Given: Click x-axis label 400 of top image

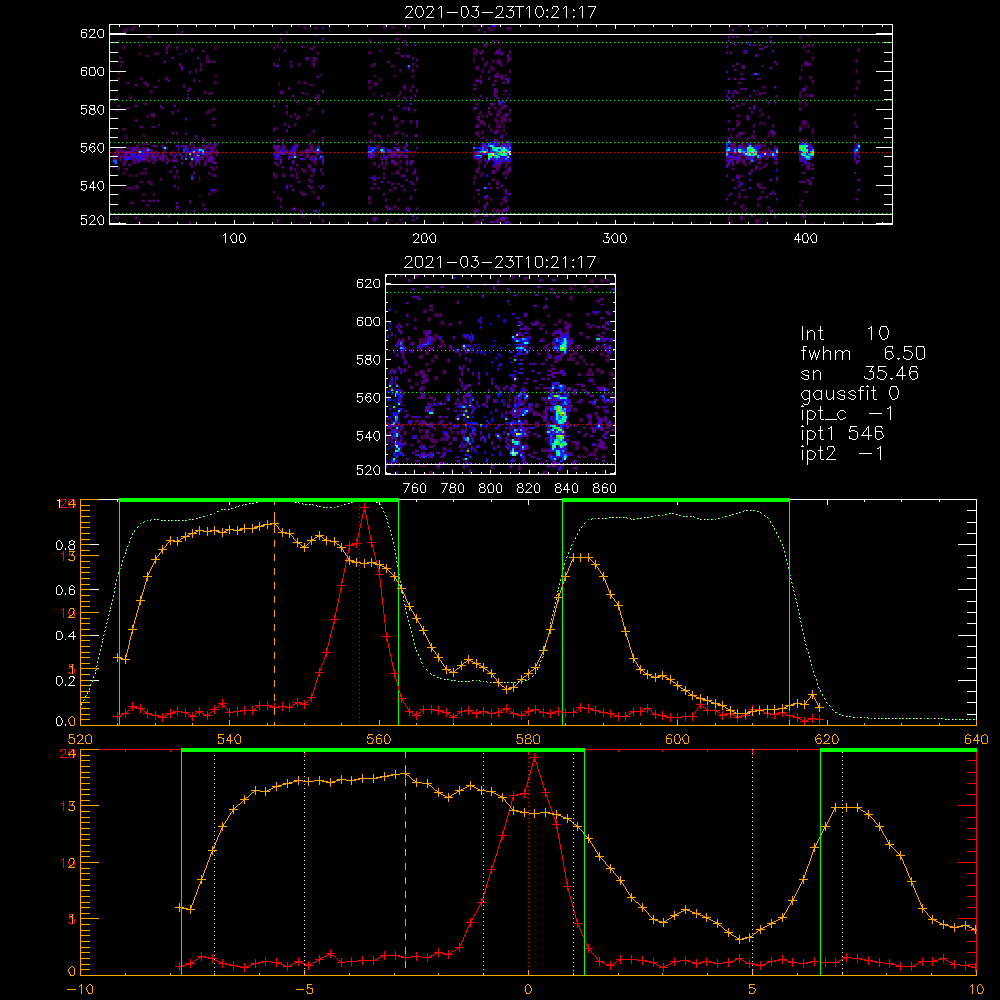Looking at the screenshot, I should coord(805,239).
